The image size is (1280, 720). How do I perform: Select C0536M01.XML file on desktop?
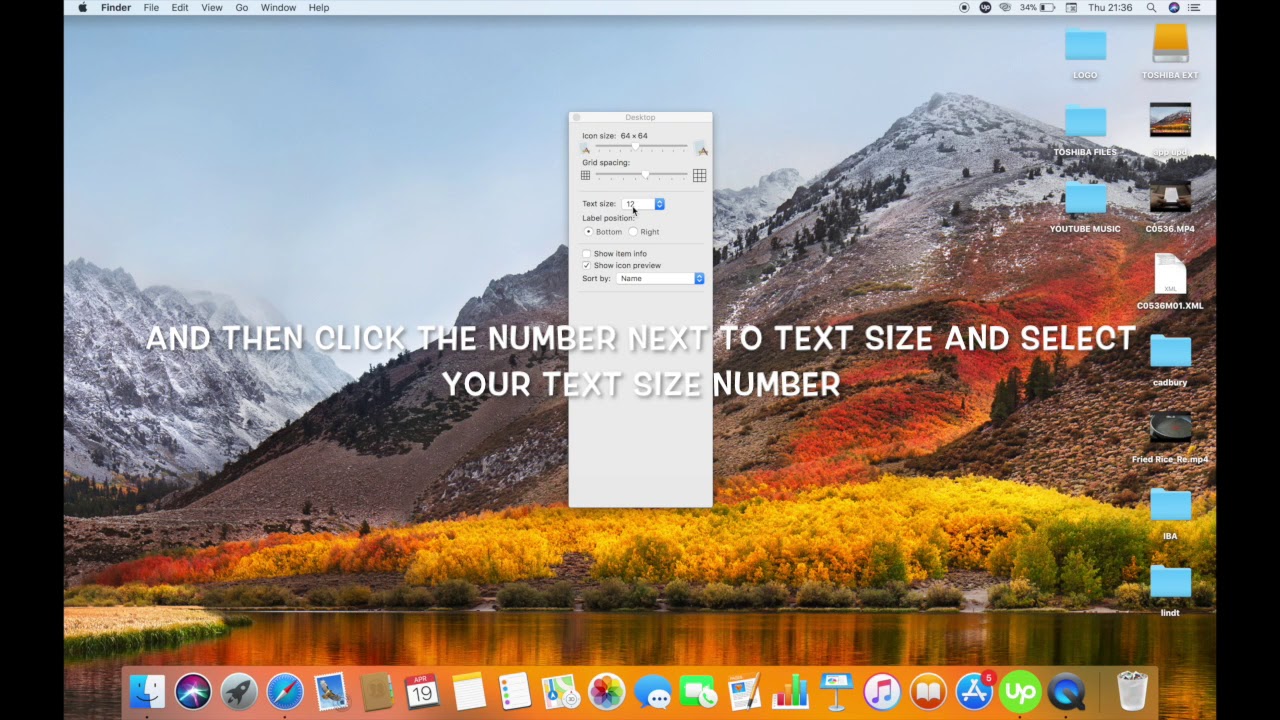pos(1170,282)
